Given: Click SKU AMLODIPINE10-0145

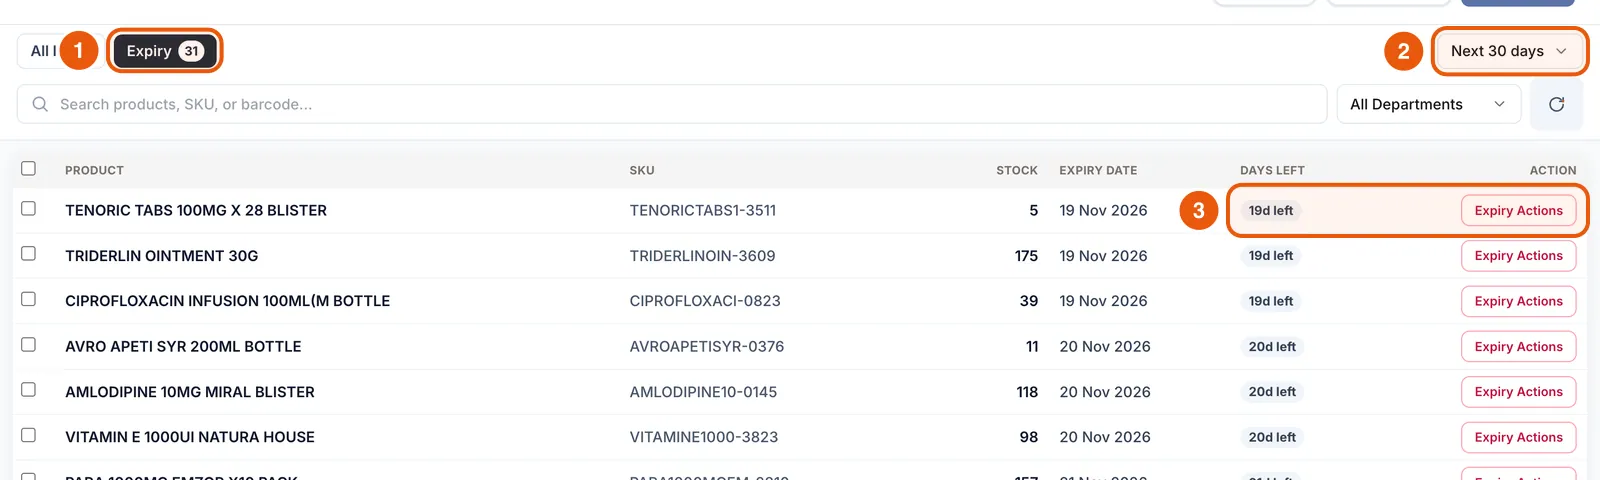Looking at the screenshot, I should [x=703, y=392].
